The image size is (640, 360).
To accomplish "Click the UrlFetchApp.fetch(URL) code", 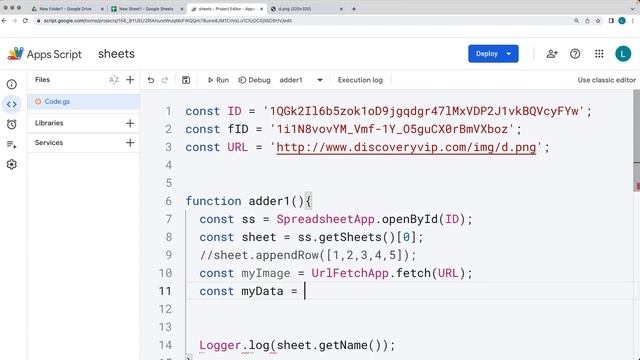I will (x=392, y=273).
